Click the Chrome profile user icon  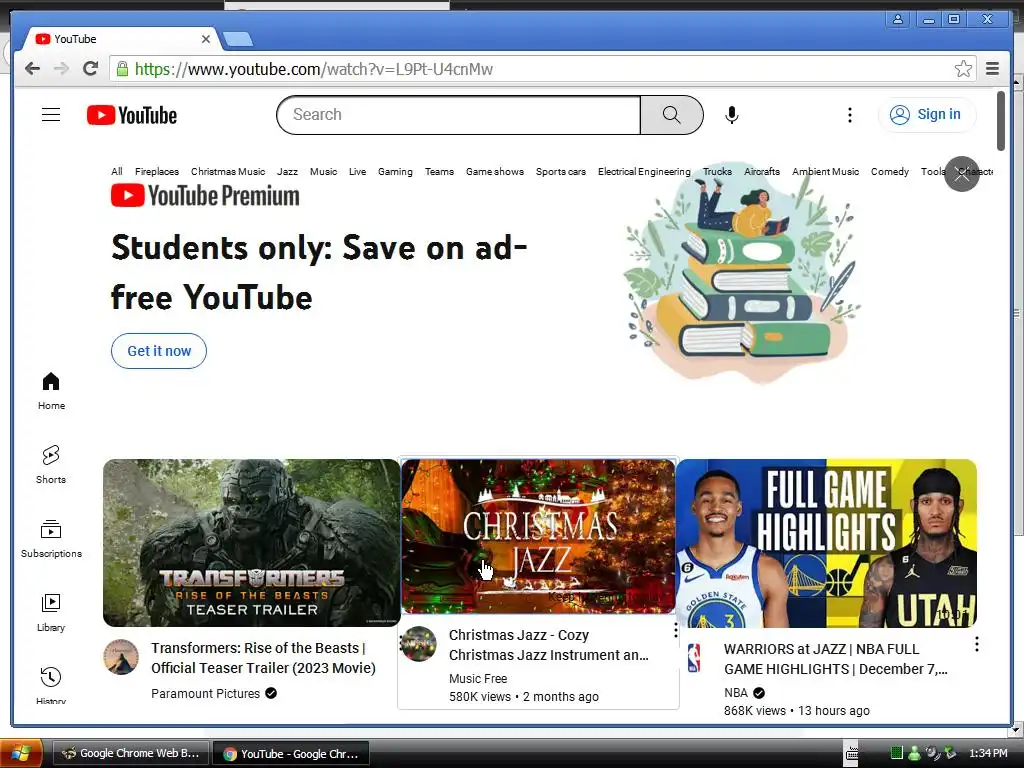tap(898, 19)
